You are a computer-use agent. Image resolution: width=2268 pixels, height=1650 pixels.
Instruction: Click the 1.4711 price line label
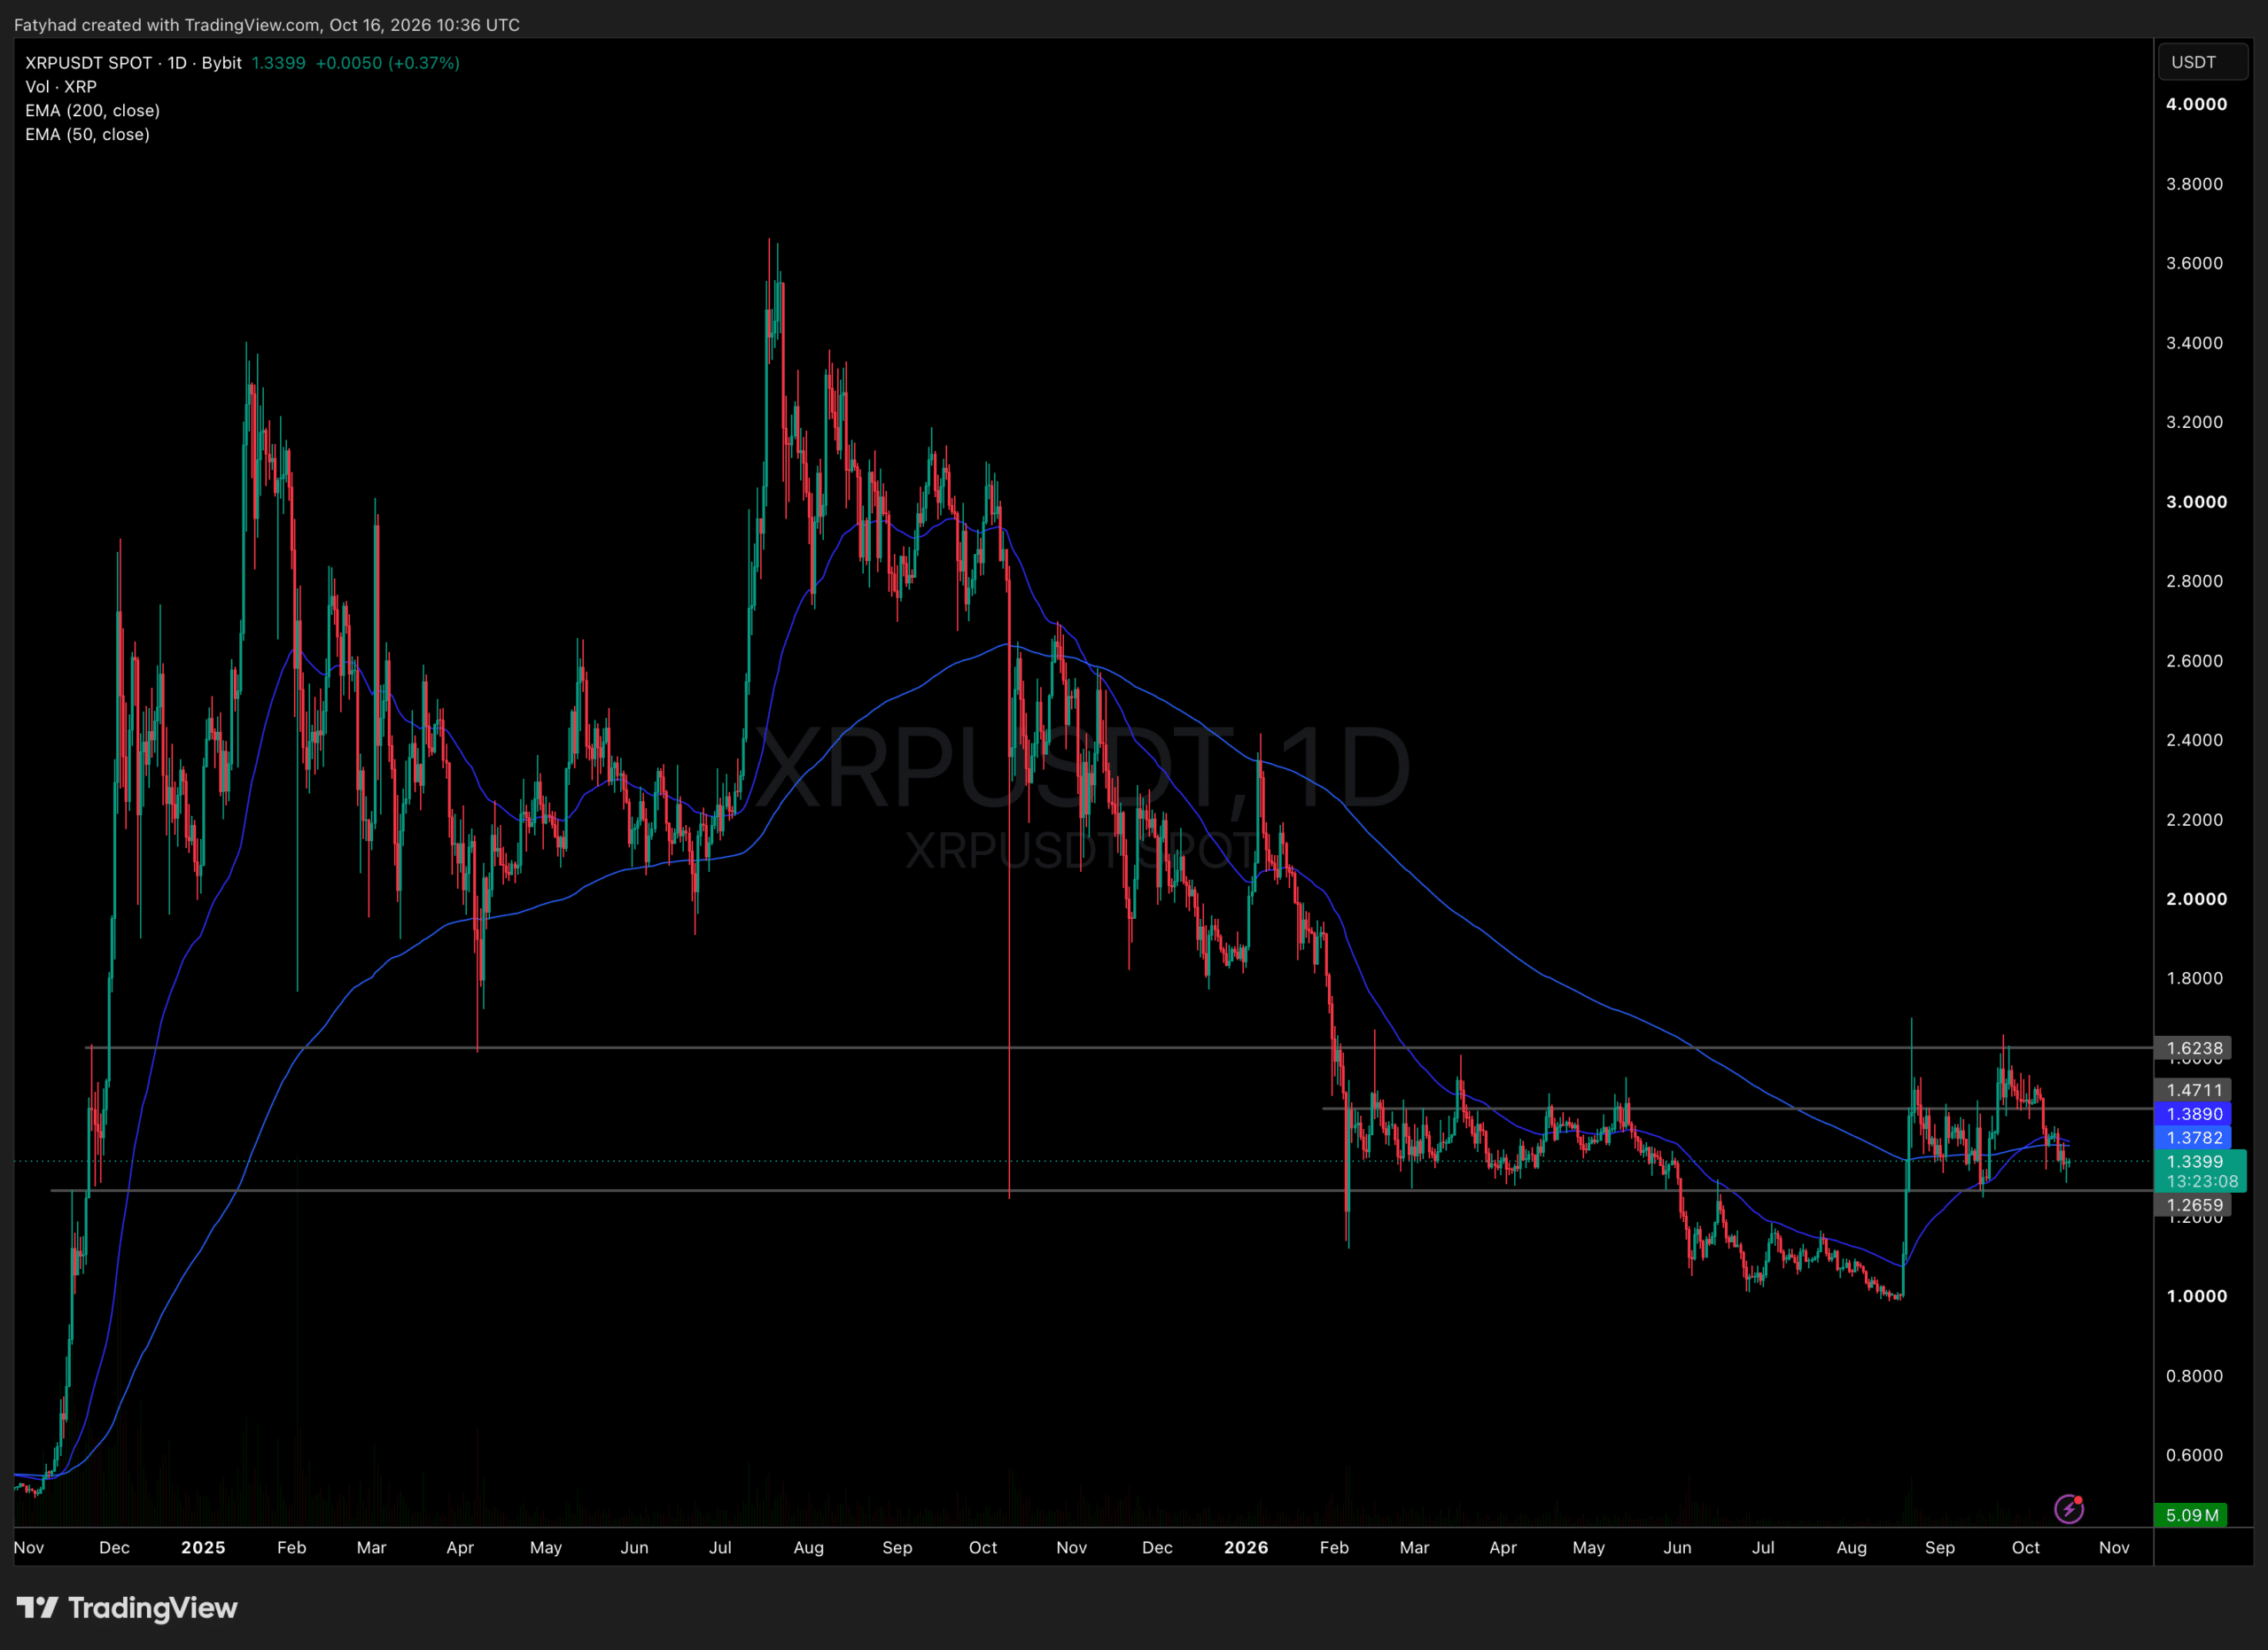2194,1090
